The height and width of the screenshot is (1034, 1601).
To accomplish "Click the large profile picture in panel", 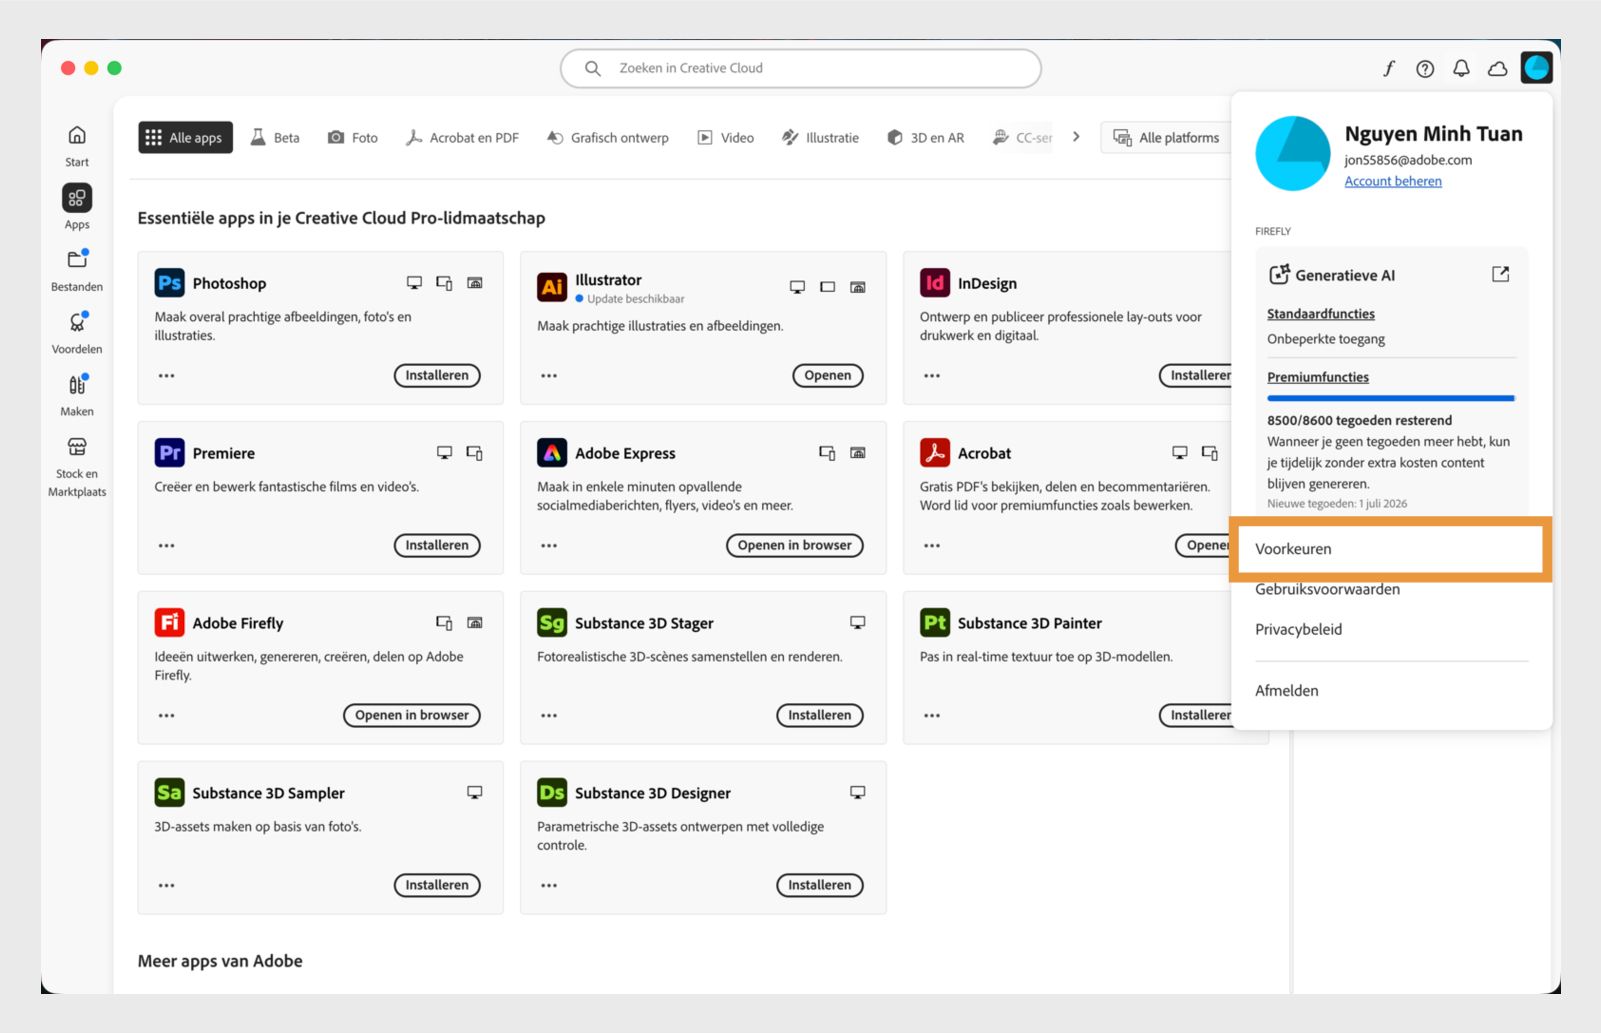I will 1293,153.
